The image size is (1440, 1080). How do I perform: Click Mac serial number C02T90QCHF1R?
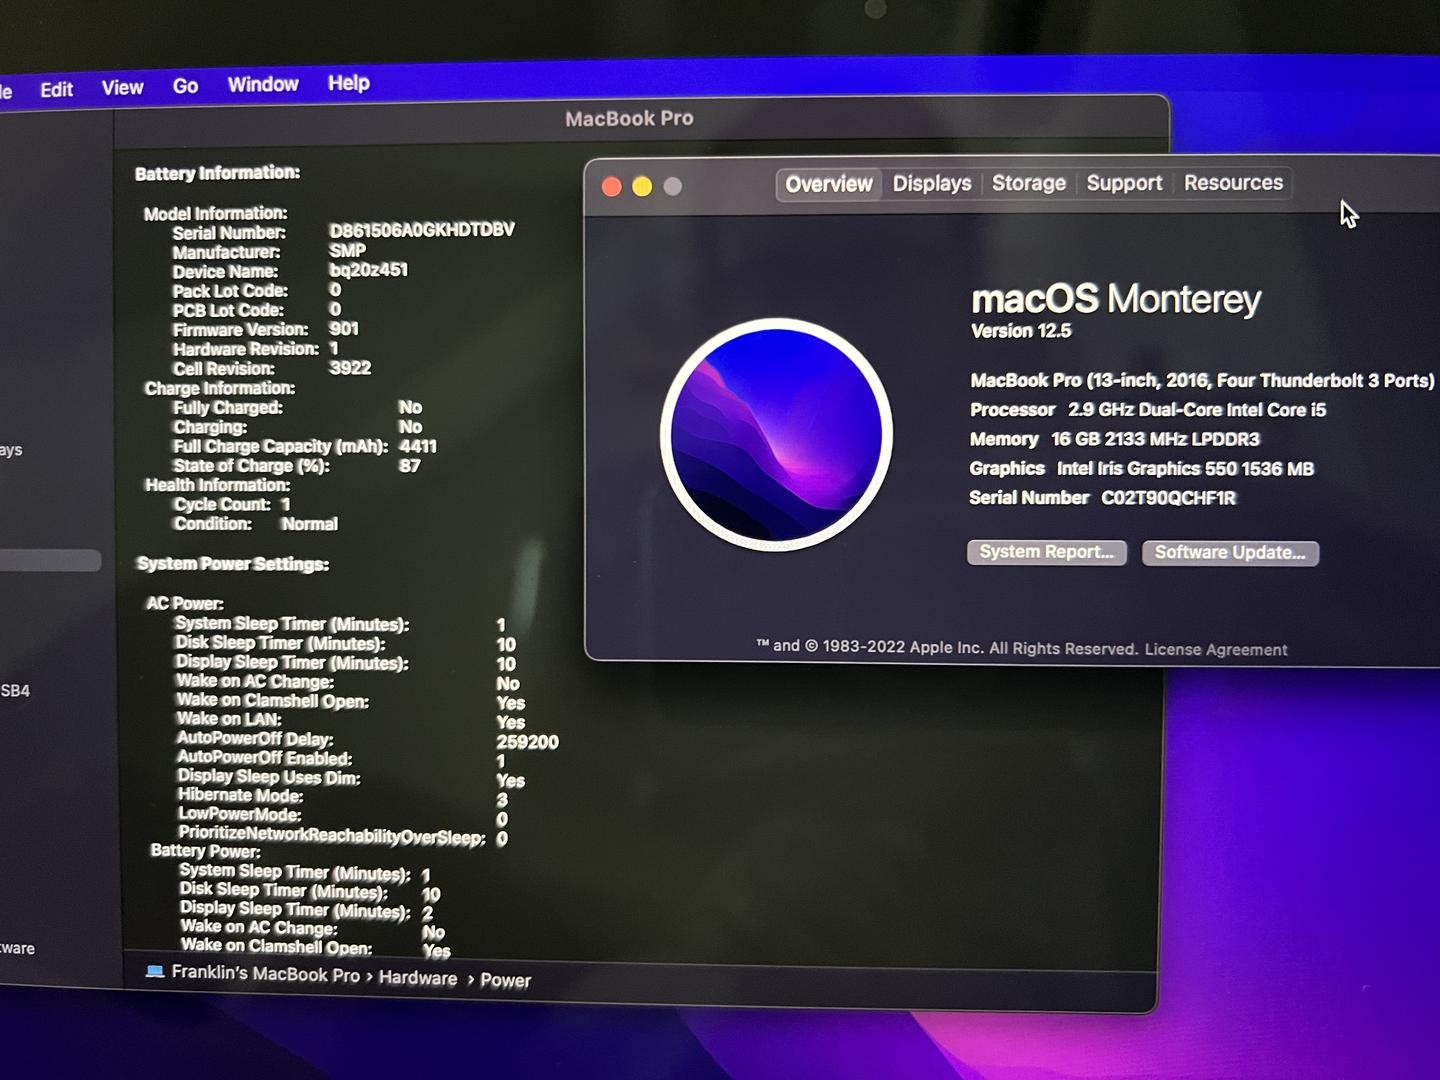(x=1168, y=498)
